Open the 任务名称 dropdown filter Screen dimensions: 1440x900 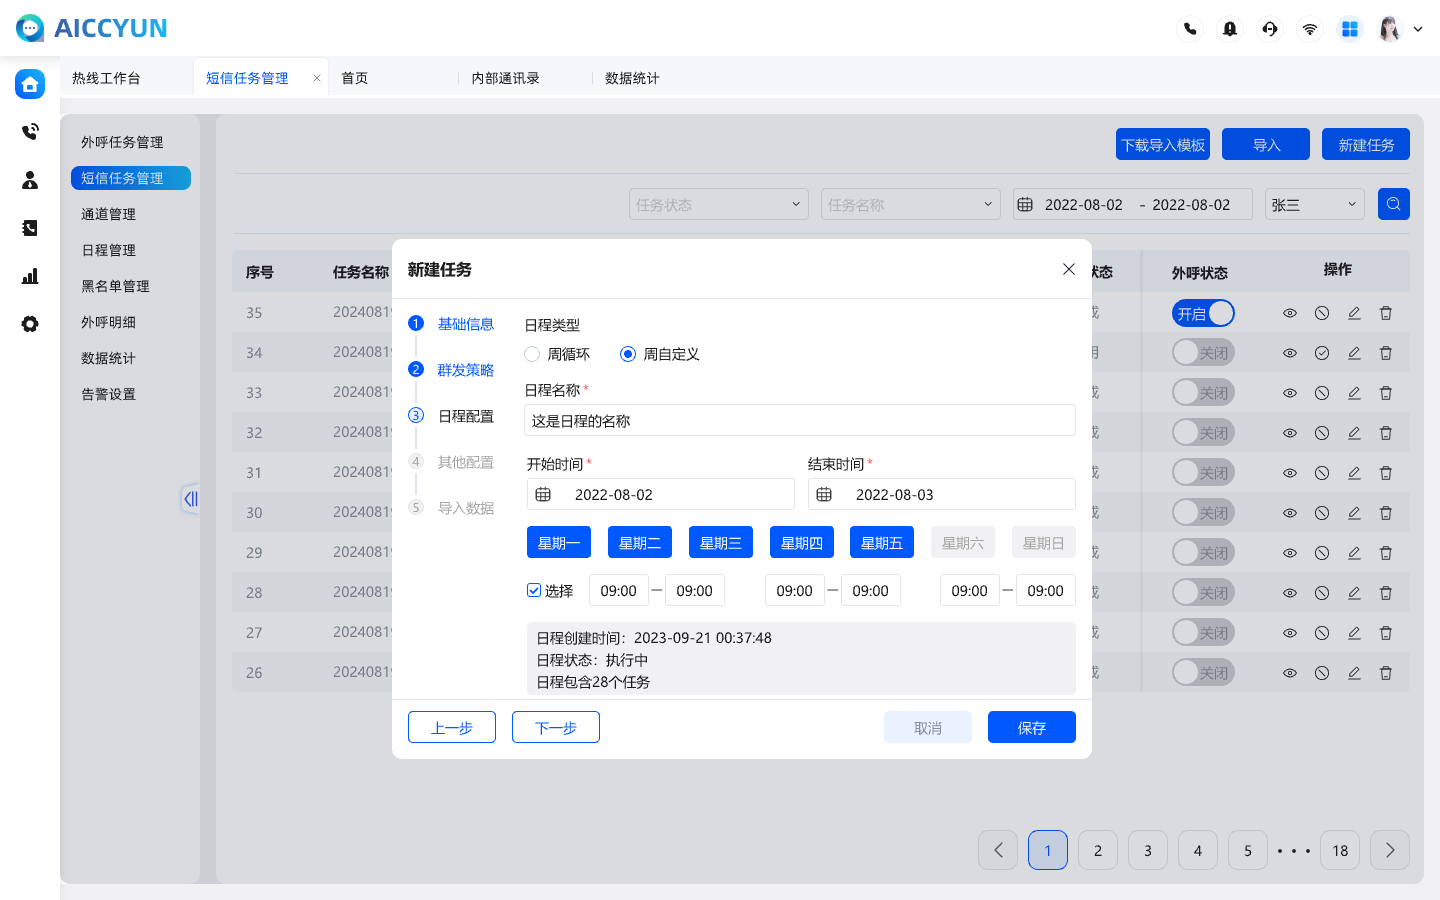[910, 204]
